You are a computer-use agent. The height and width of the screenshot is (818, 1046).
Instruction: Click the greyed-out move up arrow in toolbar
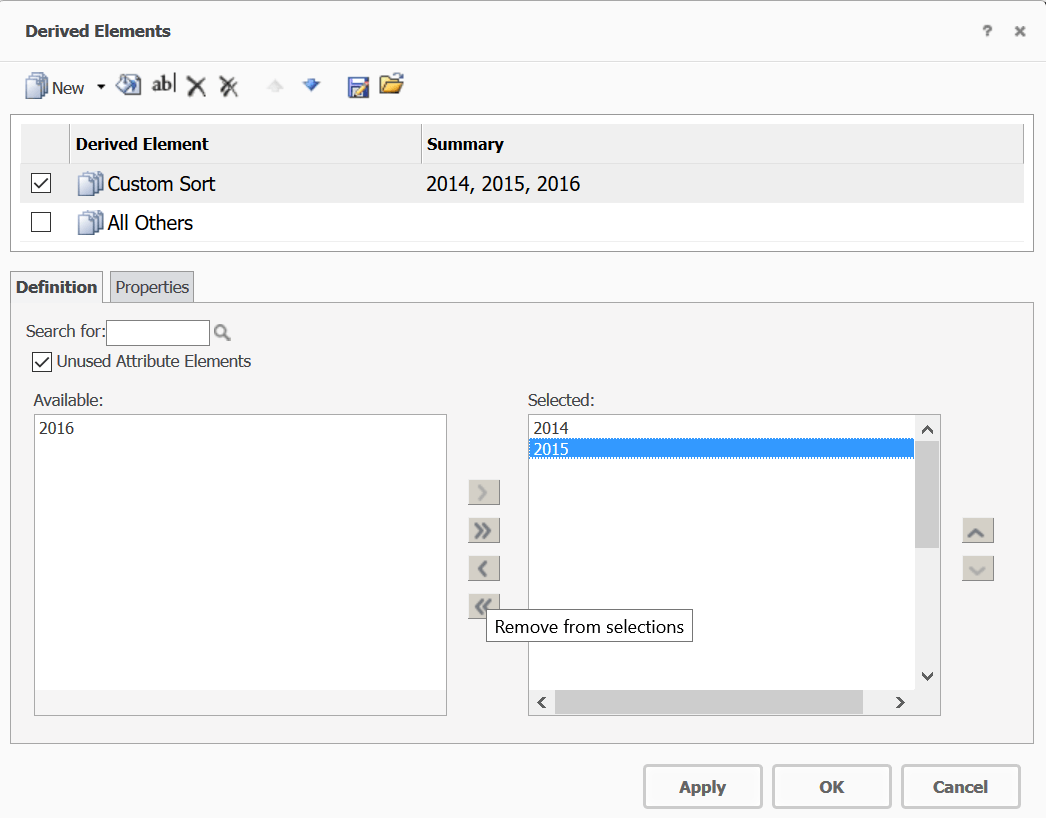click(x=275, y=85)
